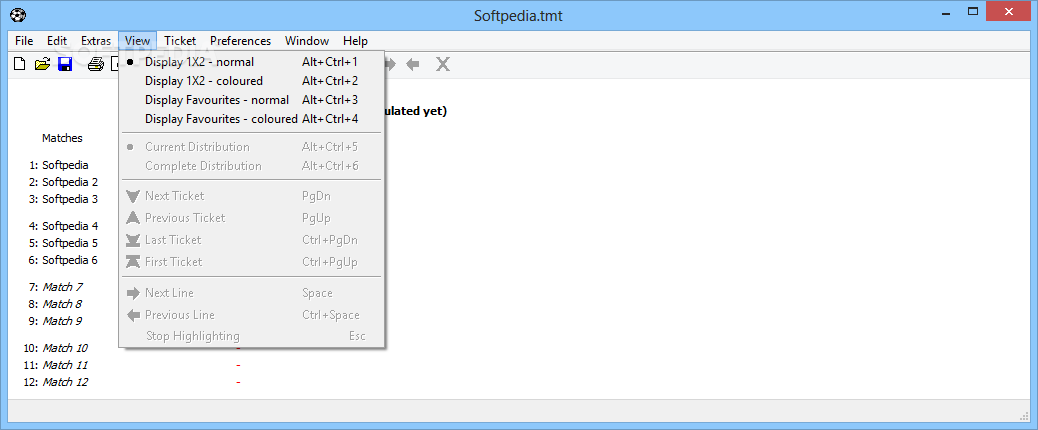Select match row 5: Softpedia 5
Screen dimensions: 1038x430
(64, 243)
